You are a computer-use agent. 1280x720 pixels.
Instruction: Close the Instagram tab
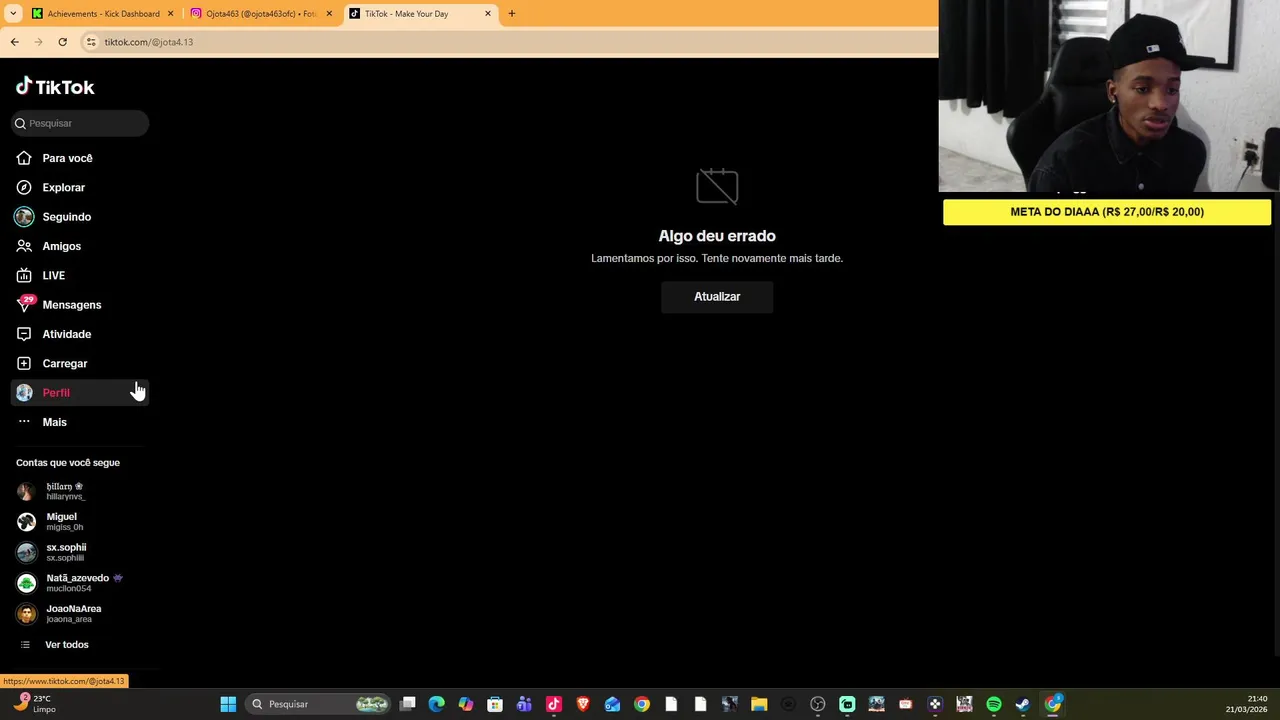(x=329, y=14)
